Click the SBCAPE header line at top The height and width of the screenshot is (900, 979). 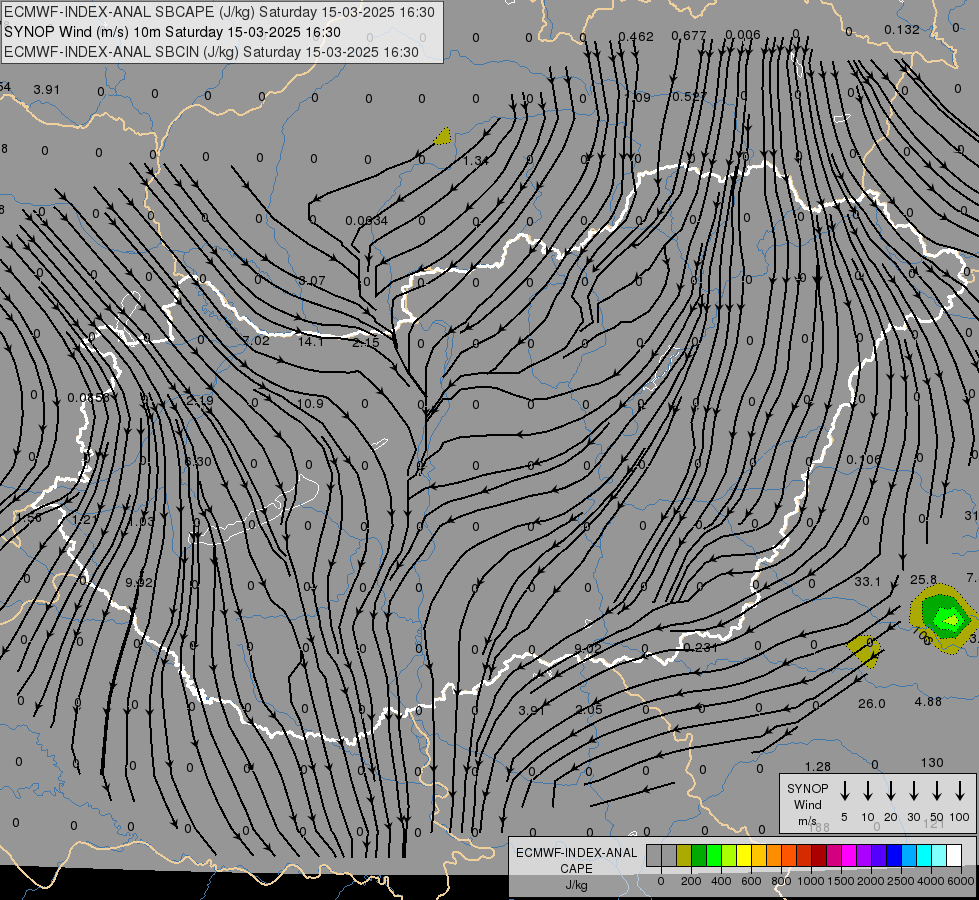point(219,12)
